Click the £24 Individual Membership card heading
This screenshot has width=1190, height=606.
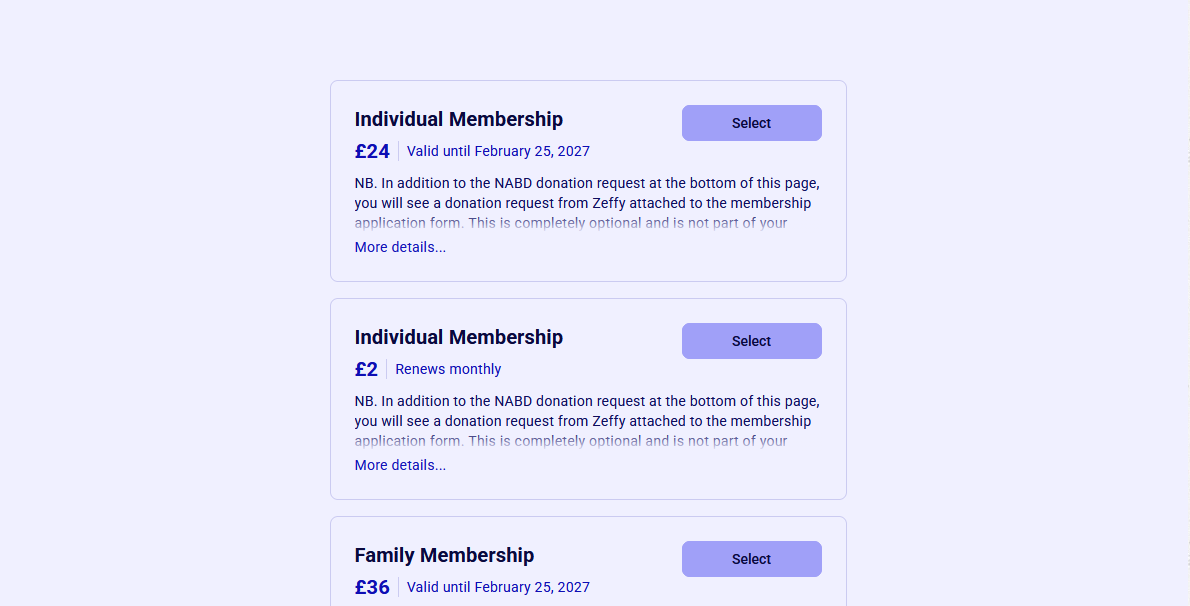(x=458, y=119)
